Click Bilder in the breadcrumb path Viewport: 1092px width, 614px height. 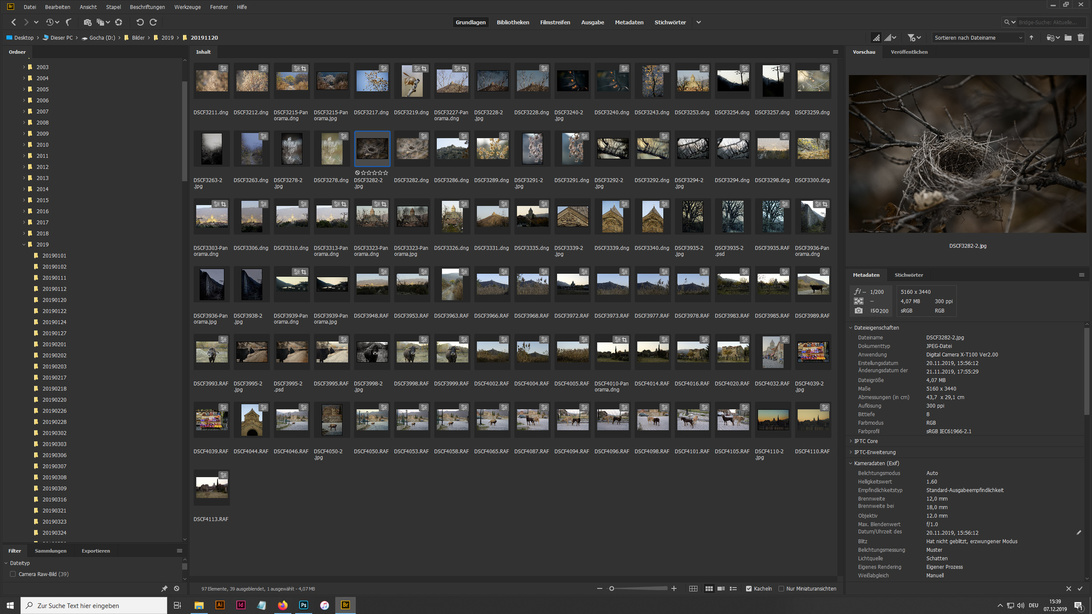pyautogui.click(x=138, y=38)
